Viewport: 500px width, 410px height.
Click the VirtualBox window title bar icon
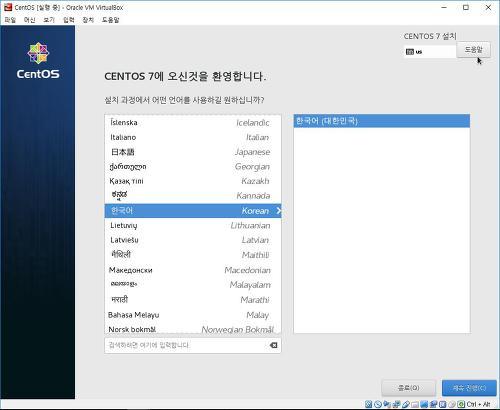click(x=8, y=7)
